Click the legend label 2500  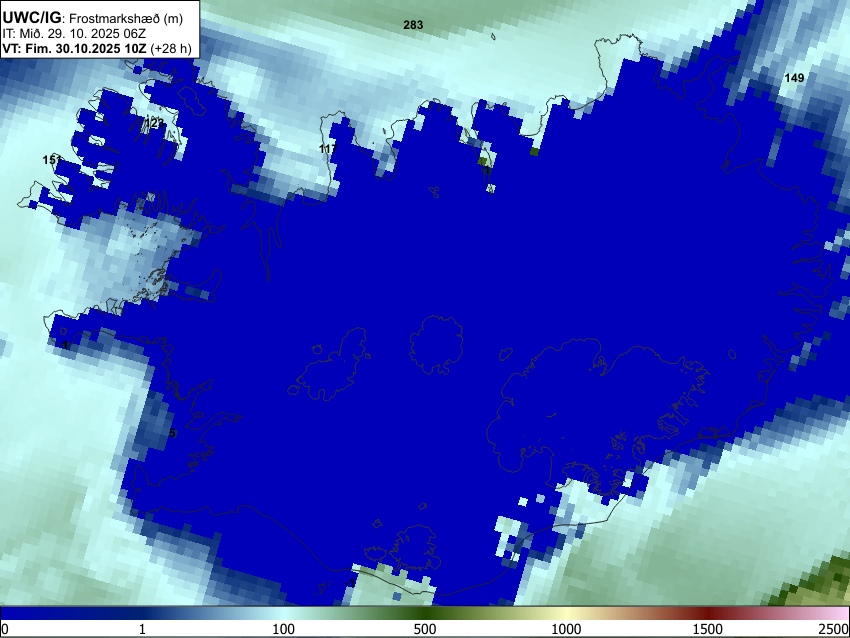pos(835,629)
